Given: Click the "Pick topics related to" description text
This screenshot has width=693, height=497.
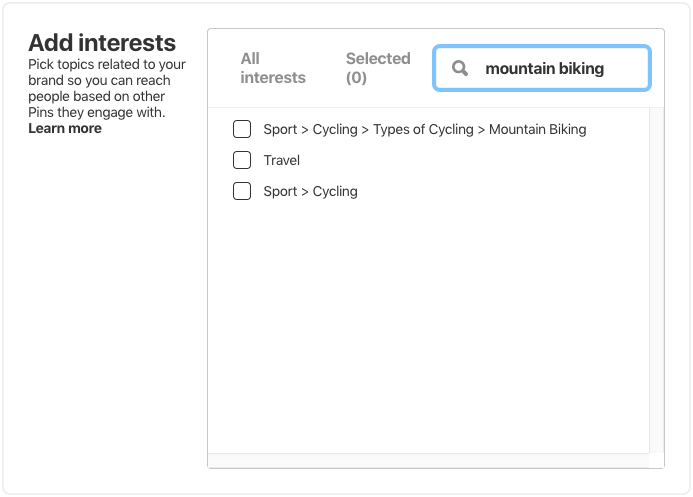Looking at the screenshot, I should [107, 64].
